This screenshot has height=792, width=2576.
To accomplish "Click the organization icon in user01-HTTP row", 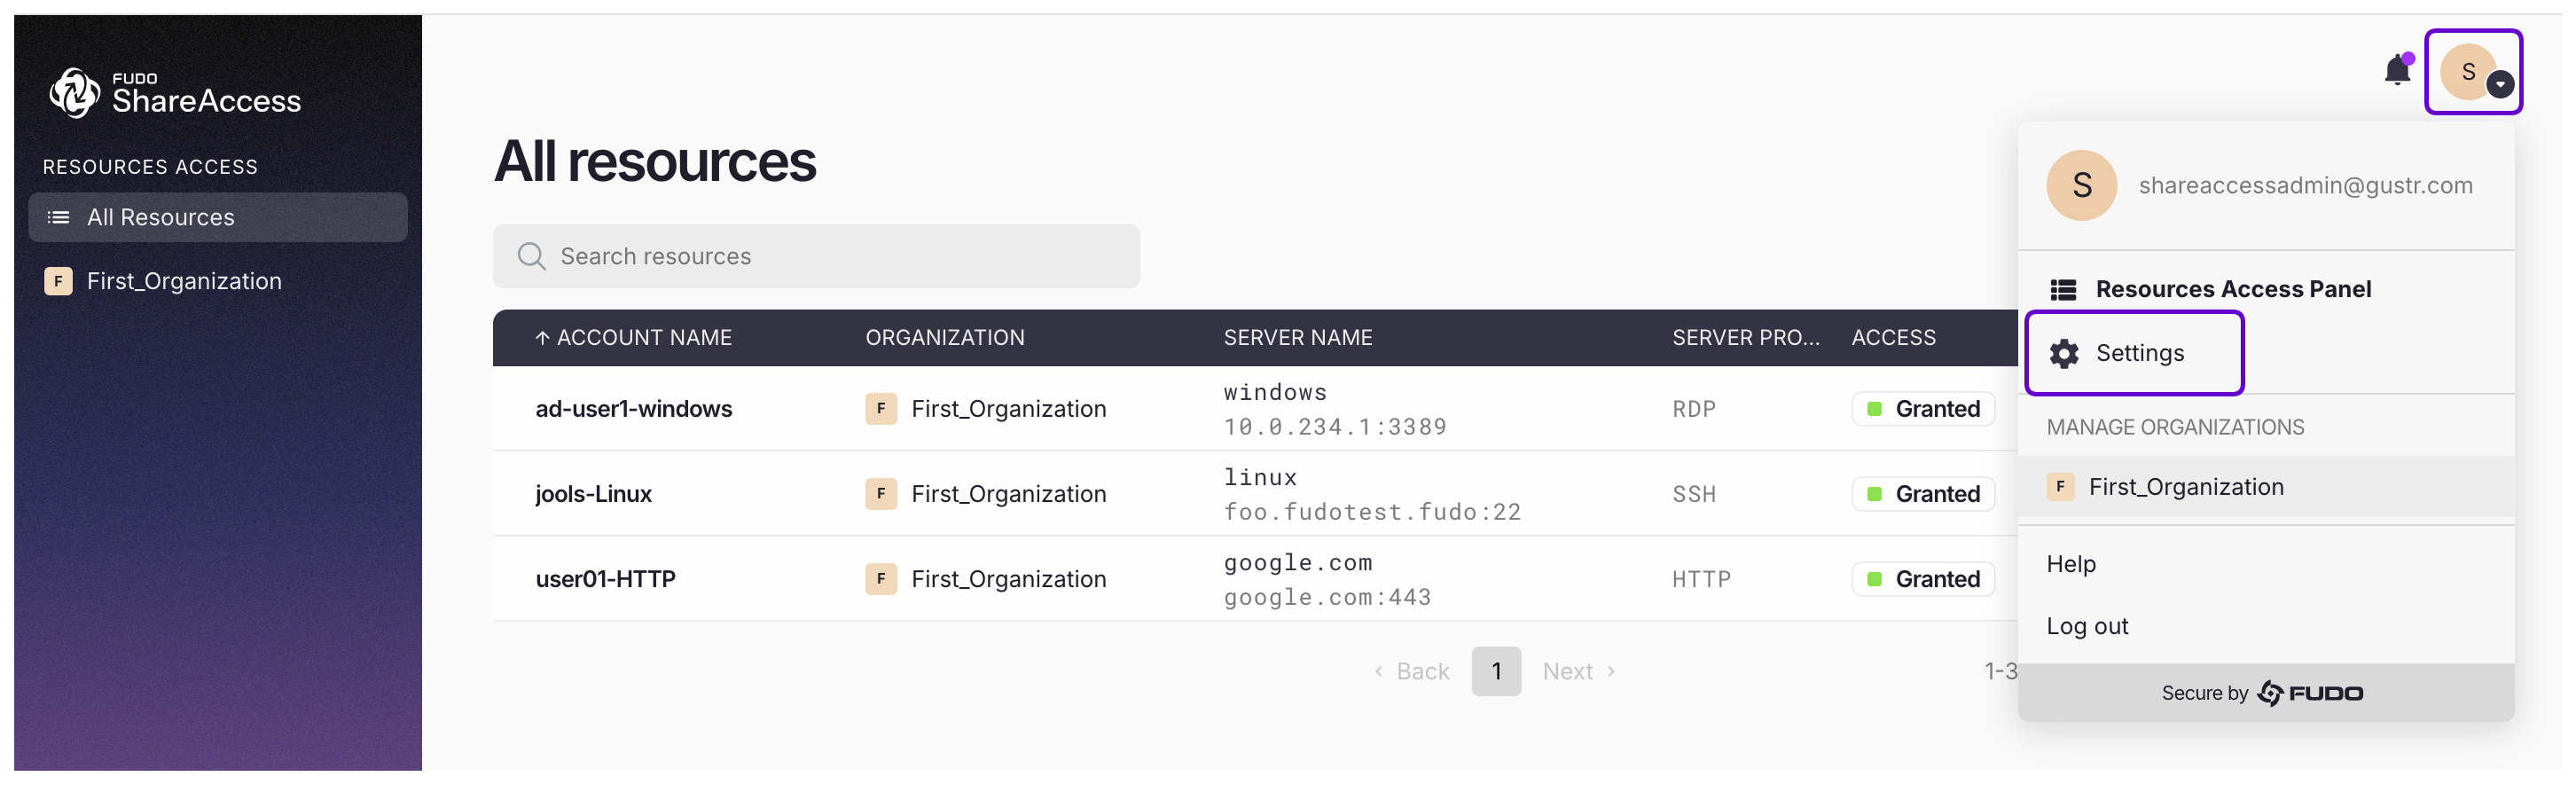I will click(880, 579).
